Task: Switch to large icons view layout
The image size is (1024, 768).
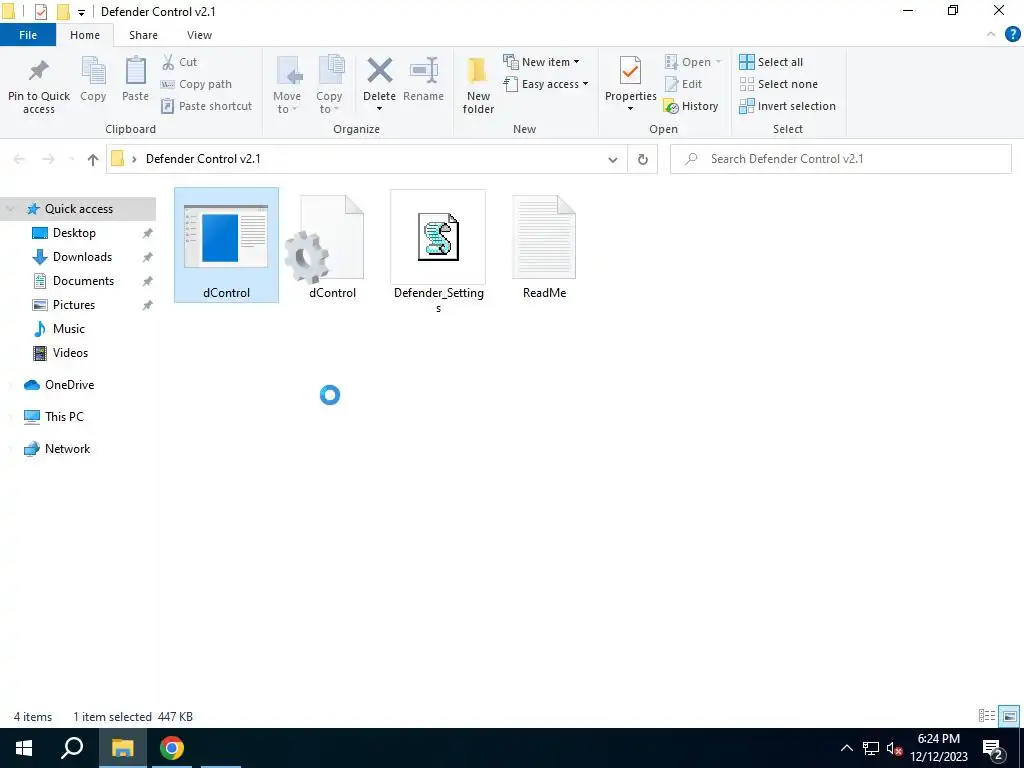Action: (x=1010, y=716)
